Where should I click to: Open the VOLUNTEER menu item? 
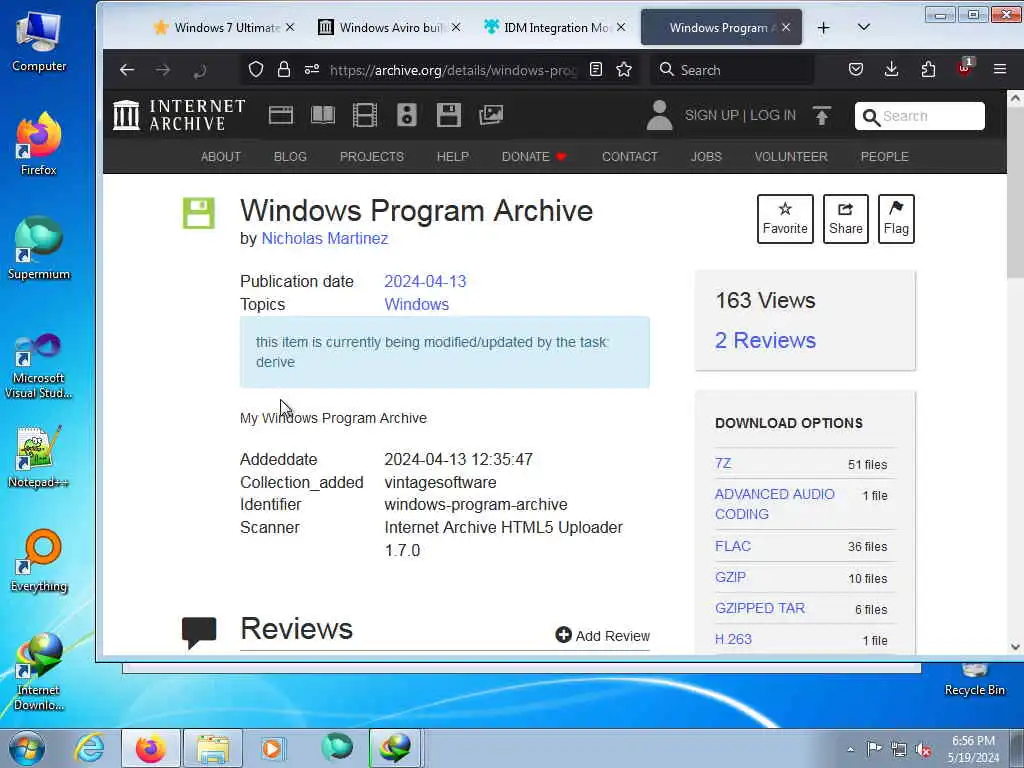791,157
